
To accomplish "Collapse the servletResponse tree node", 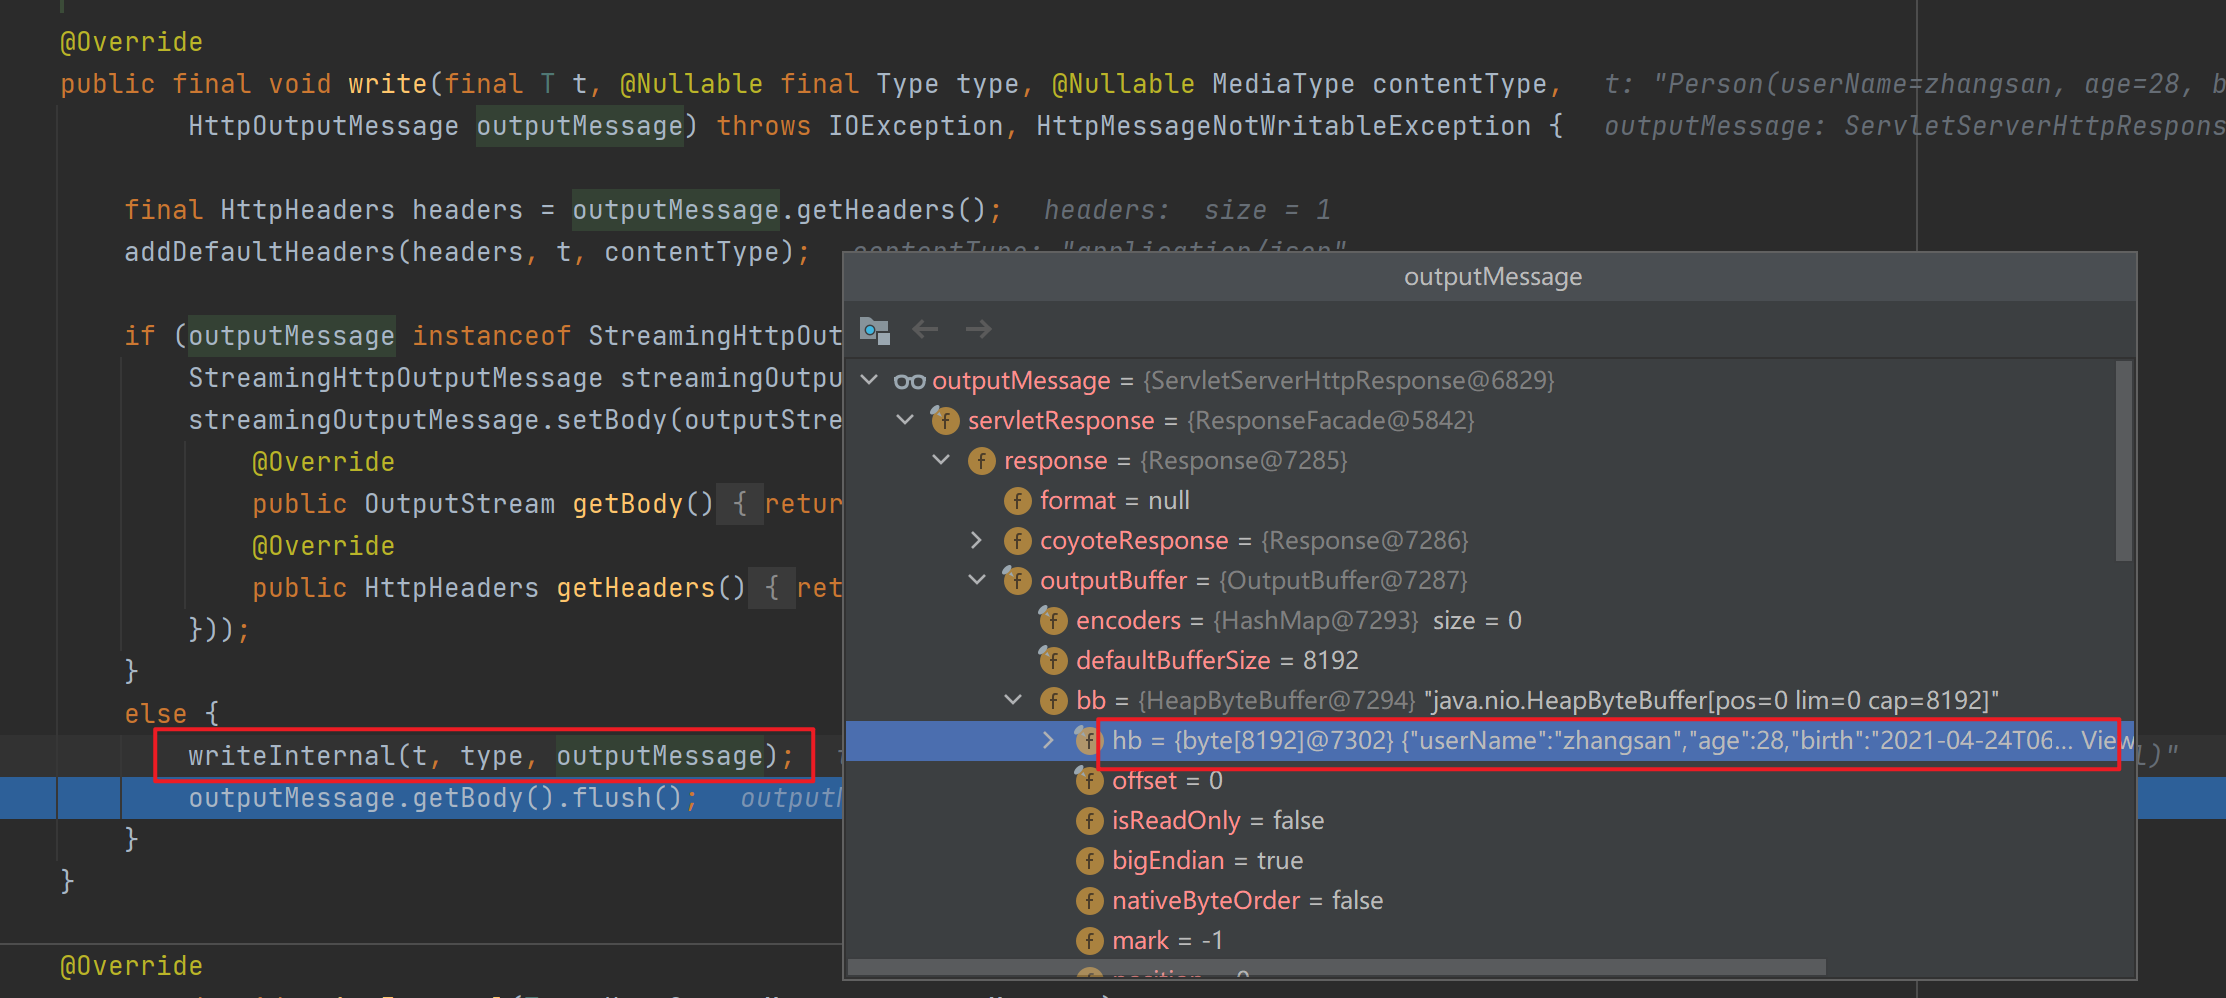I will click(905, 420).
